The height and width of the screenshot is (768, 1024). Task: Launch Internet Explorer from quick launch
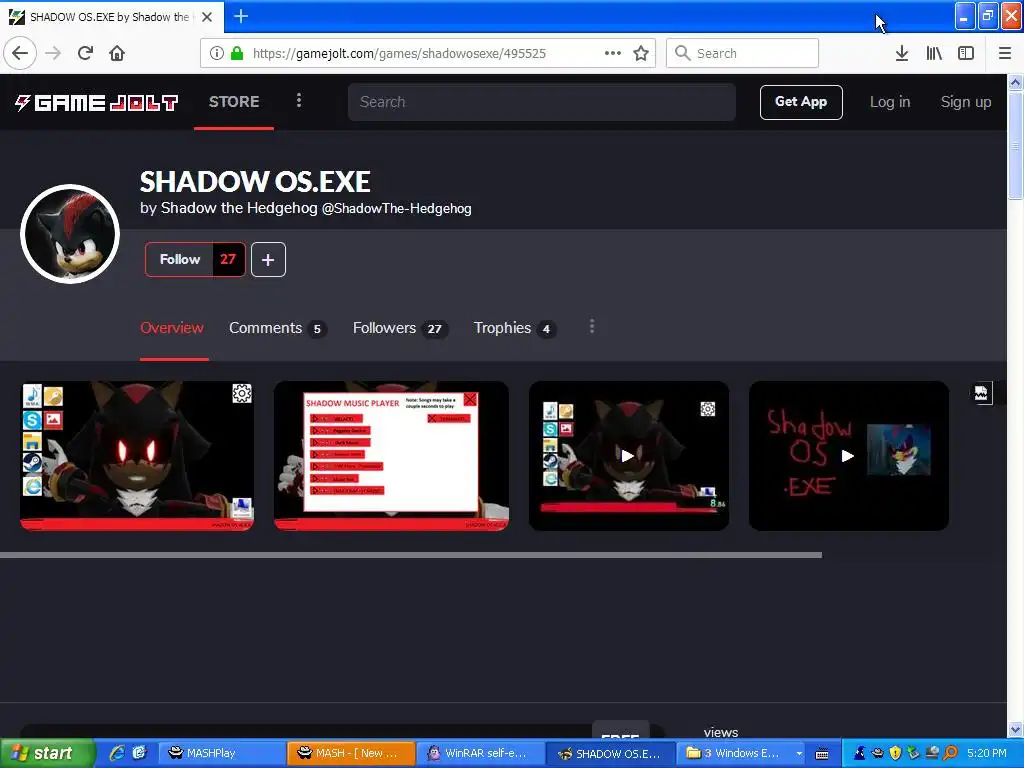(x=117, y=753)
